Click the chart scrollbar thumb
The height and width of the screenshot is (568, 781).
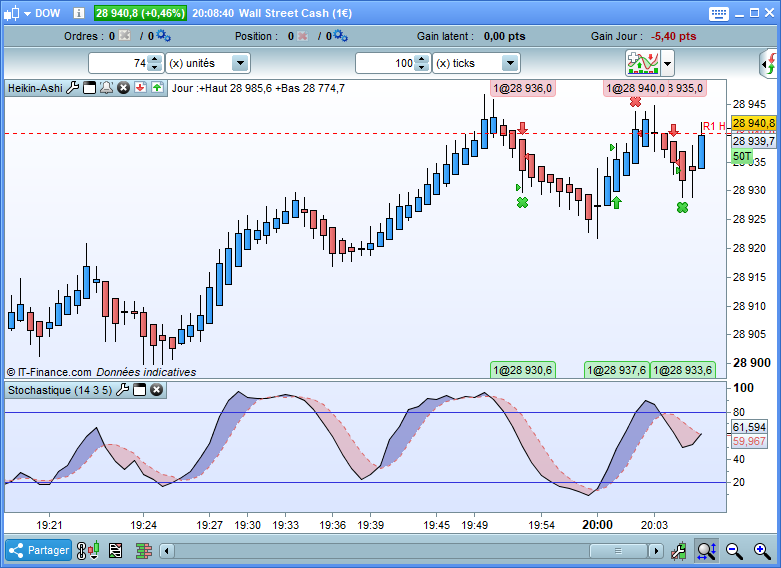tap(618, 551)
